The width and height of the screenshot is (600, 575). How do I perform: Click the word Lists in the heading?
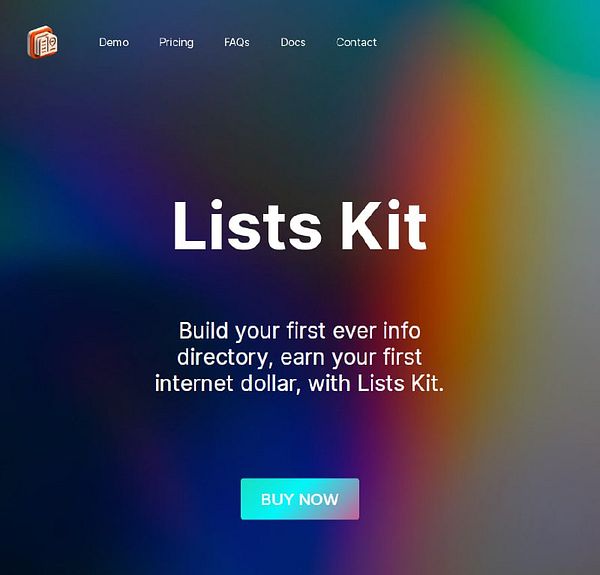coord(247,225)
